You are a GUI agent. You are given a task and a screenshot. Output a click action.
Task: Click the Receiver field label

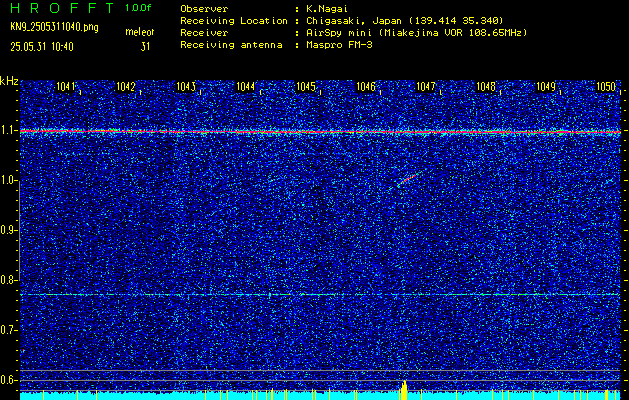(204, 33)
